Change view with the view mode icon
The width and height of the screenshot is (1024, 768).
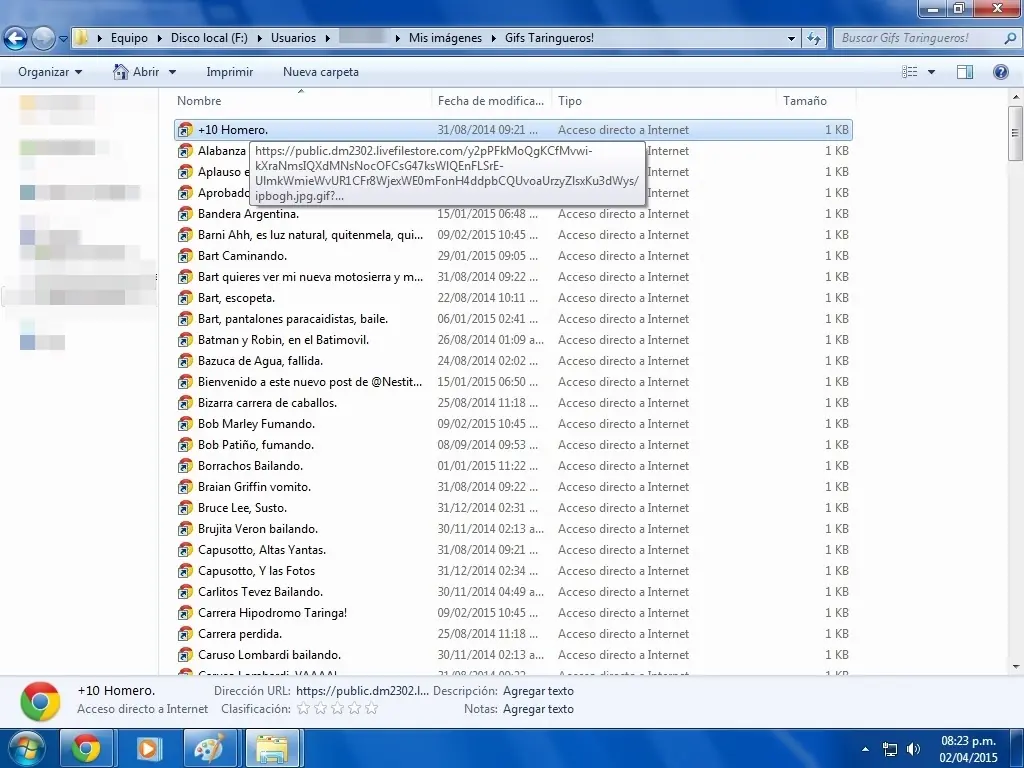(910, 72)
